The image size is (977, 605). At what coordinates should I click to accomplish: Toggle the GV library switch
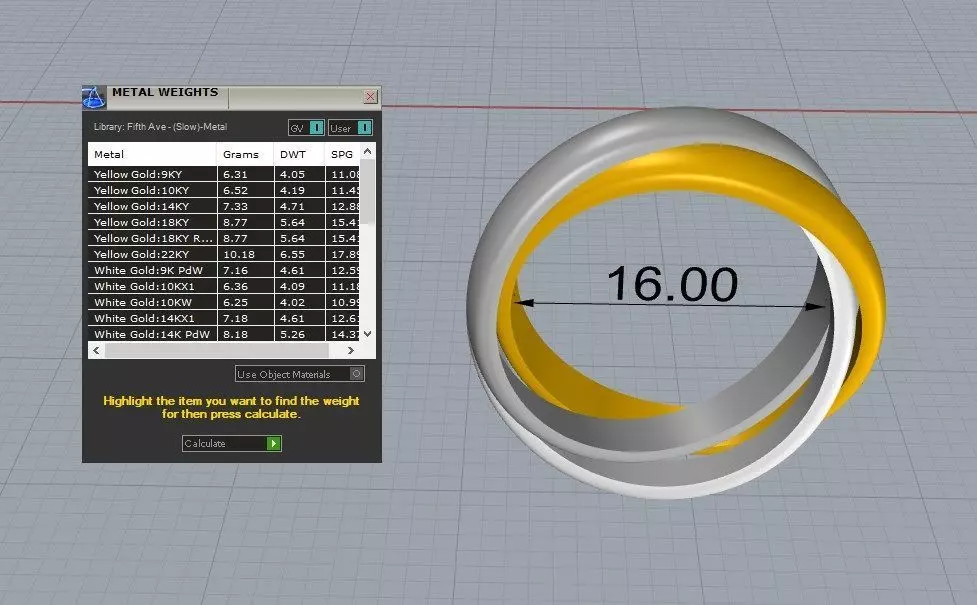(306, 128)
